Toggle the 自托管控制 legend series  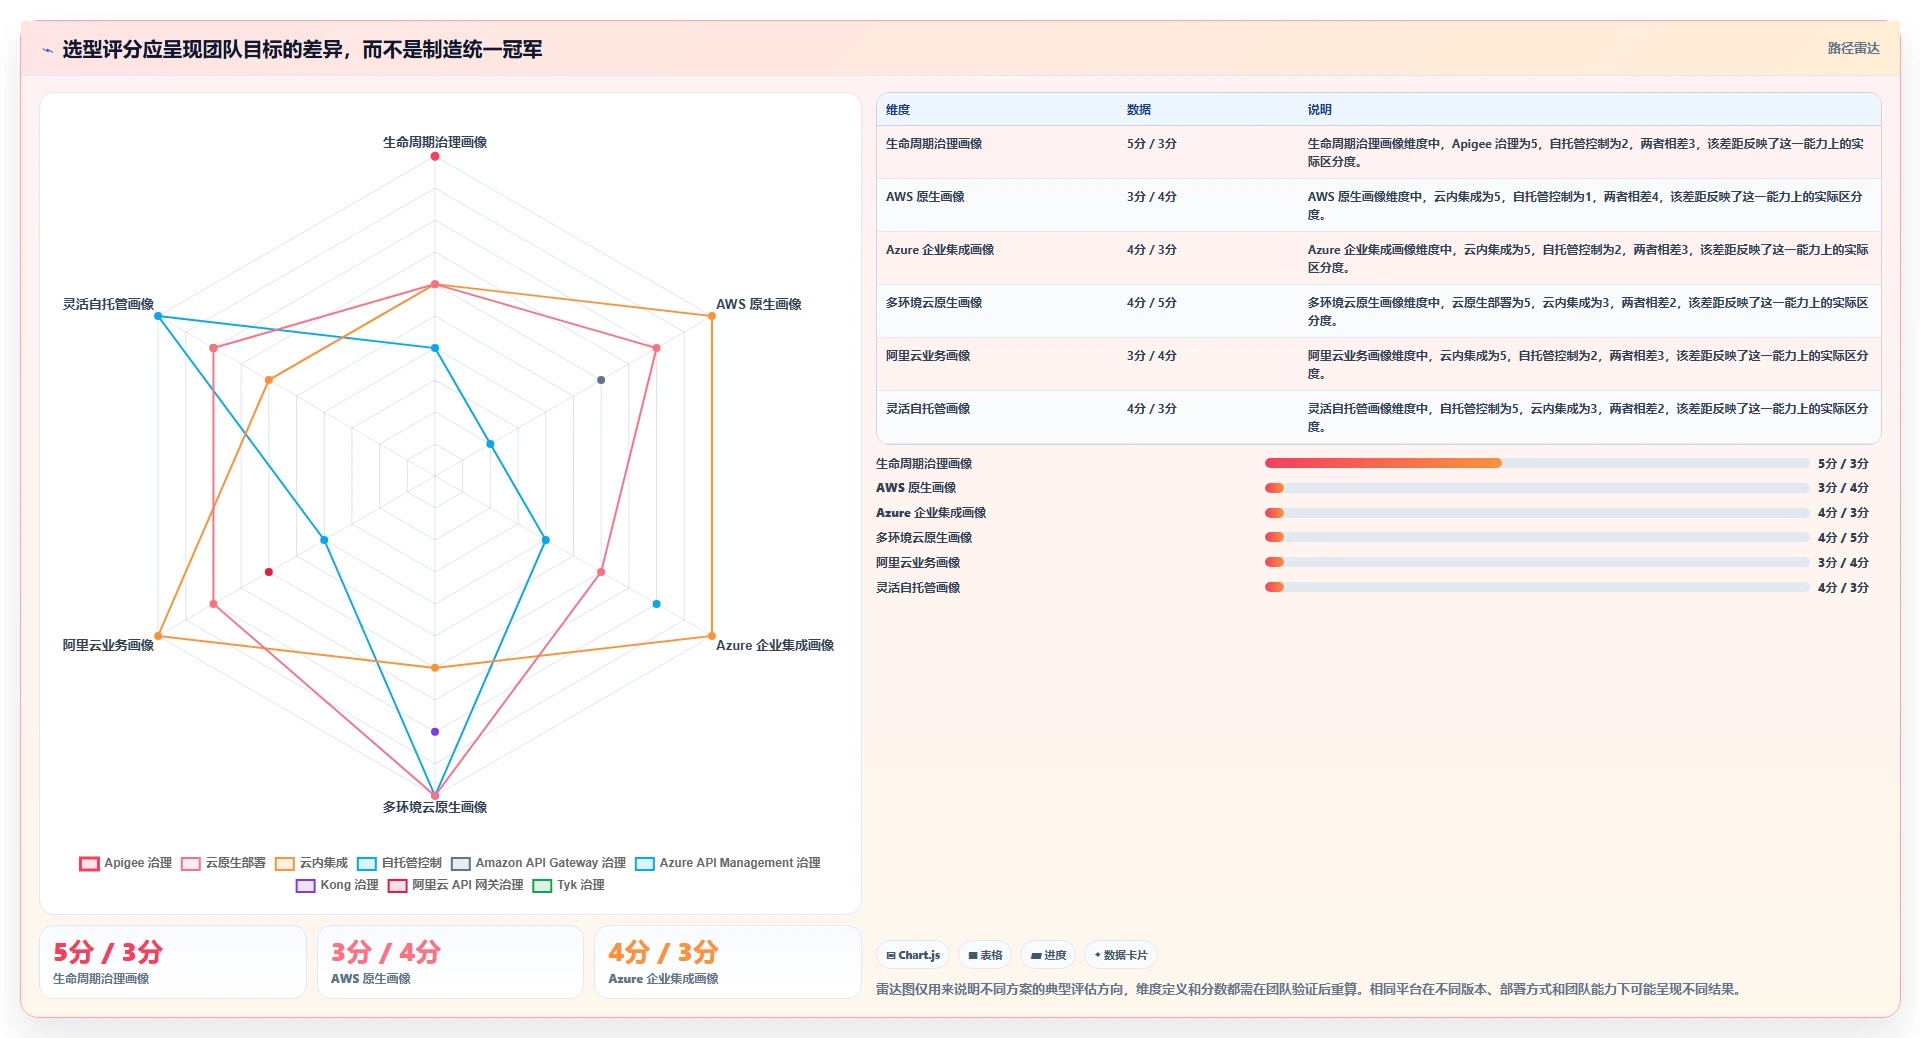click(399, 863)
